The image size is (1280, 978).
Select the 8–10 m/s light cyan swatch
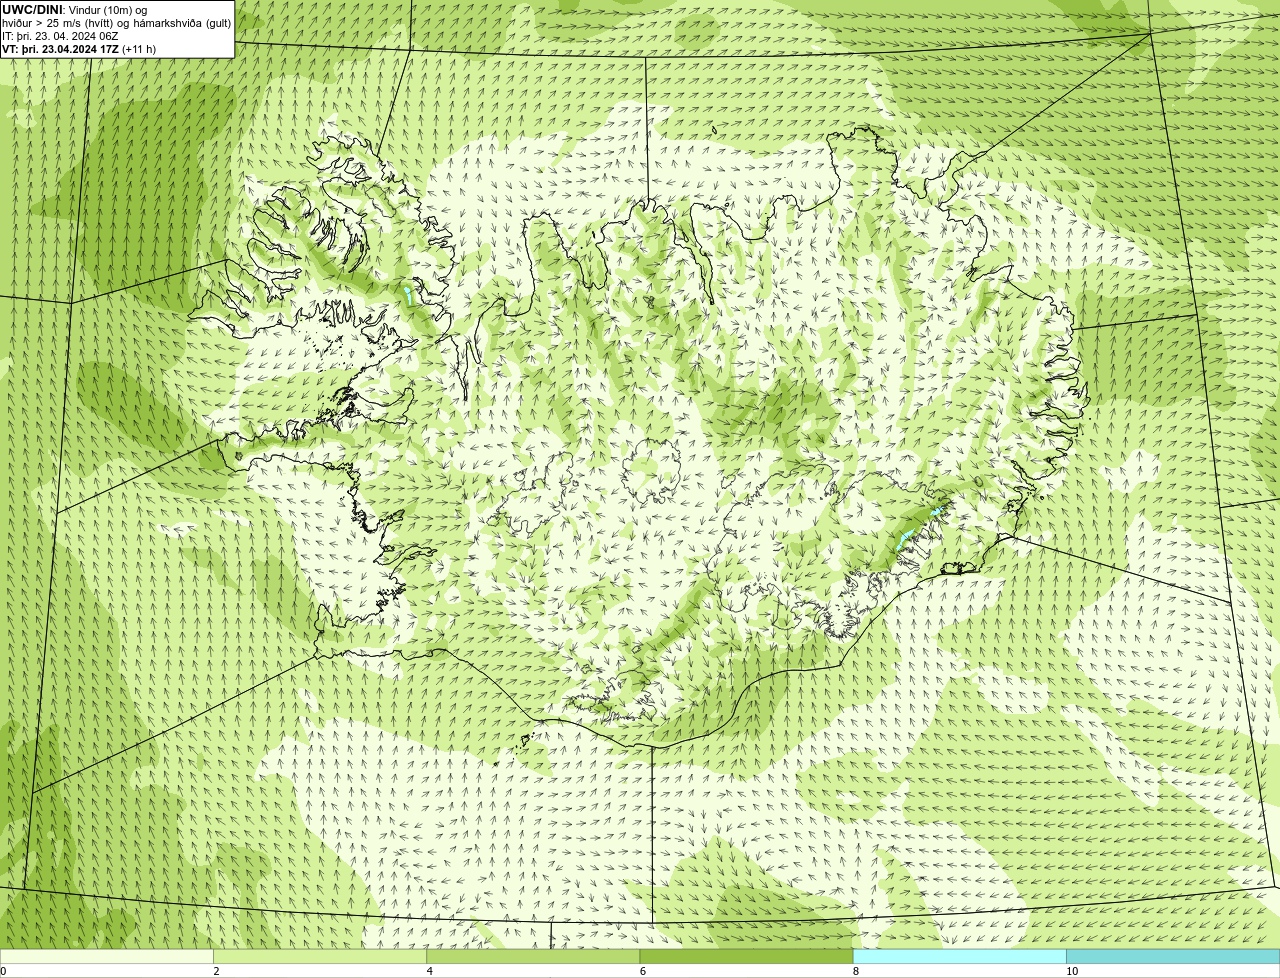959,957
